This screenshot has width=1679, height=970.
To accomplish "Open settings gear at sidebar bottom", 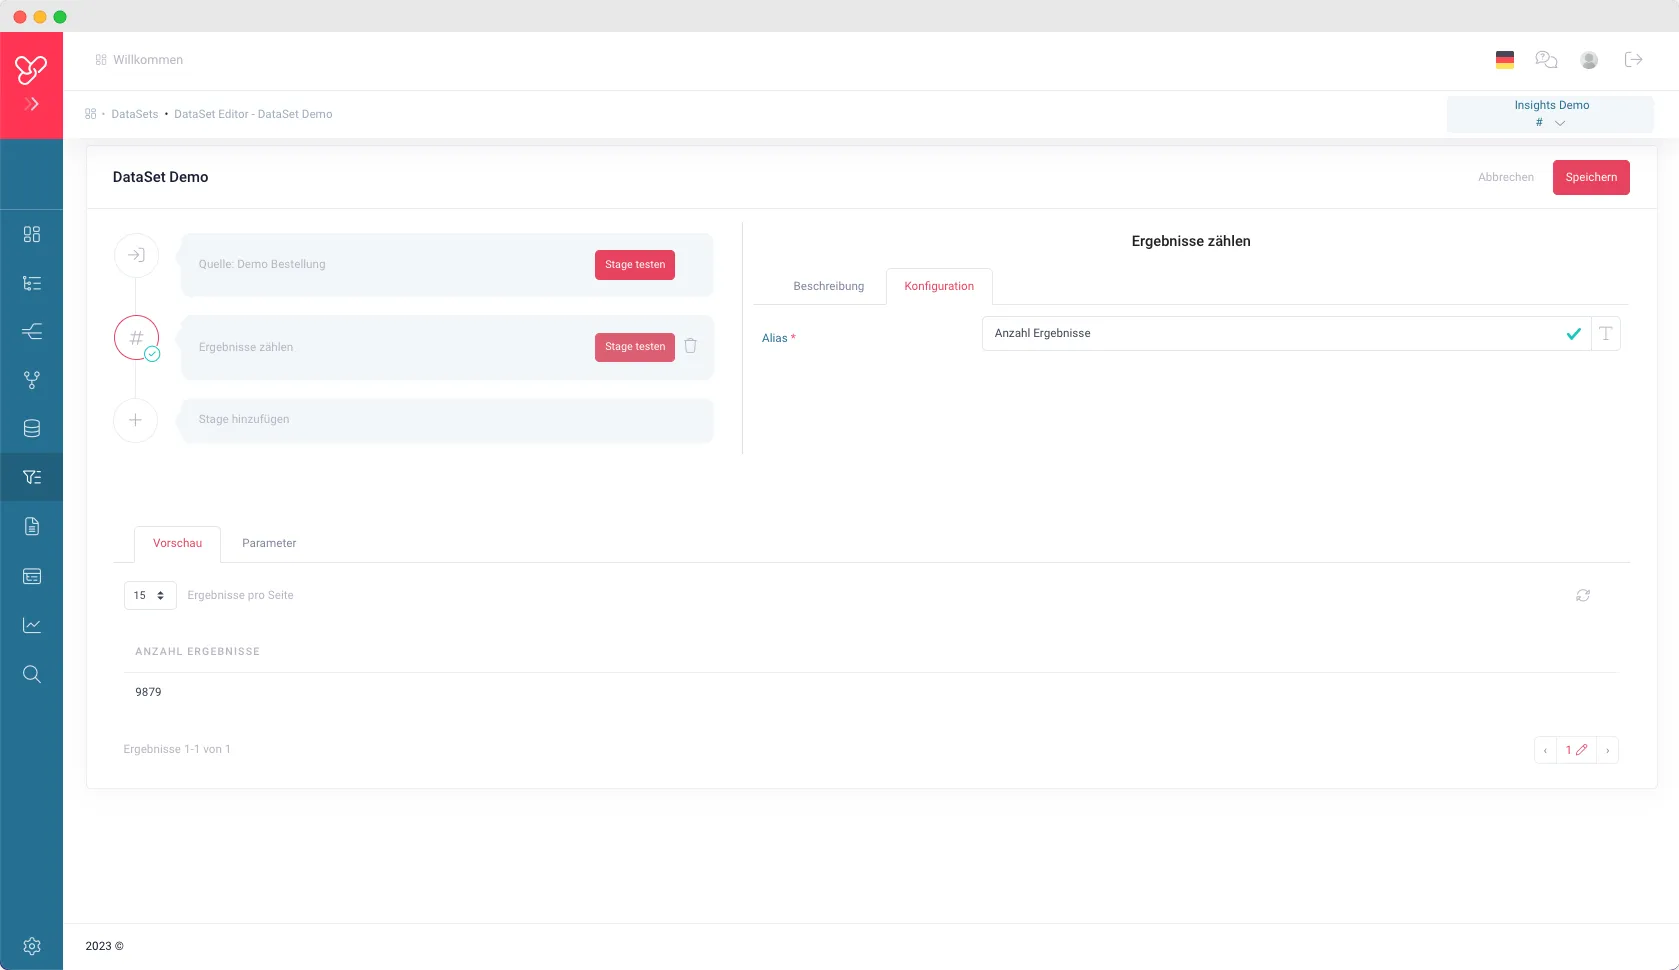I will [x=32, y=946].
